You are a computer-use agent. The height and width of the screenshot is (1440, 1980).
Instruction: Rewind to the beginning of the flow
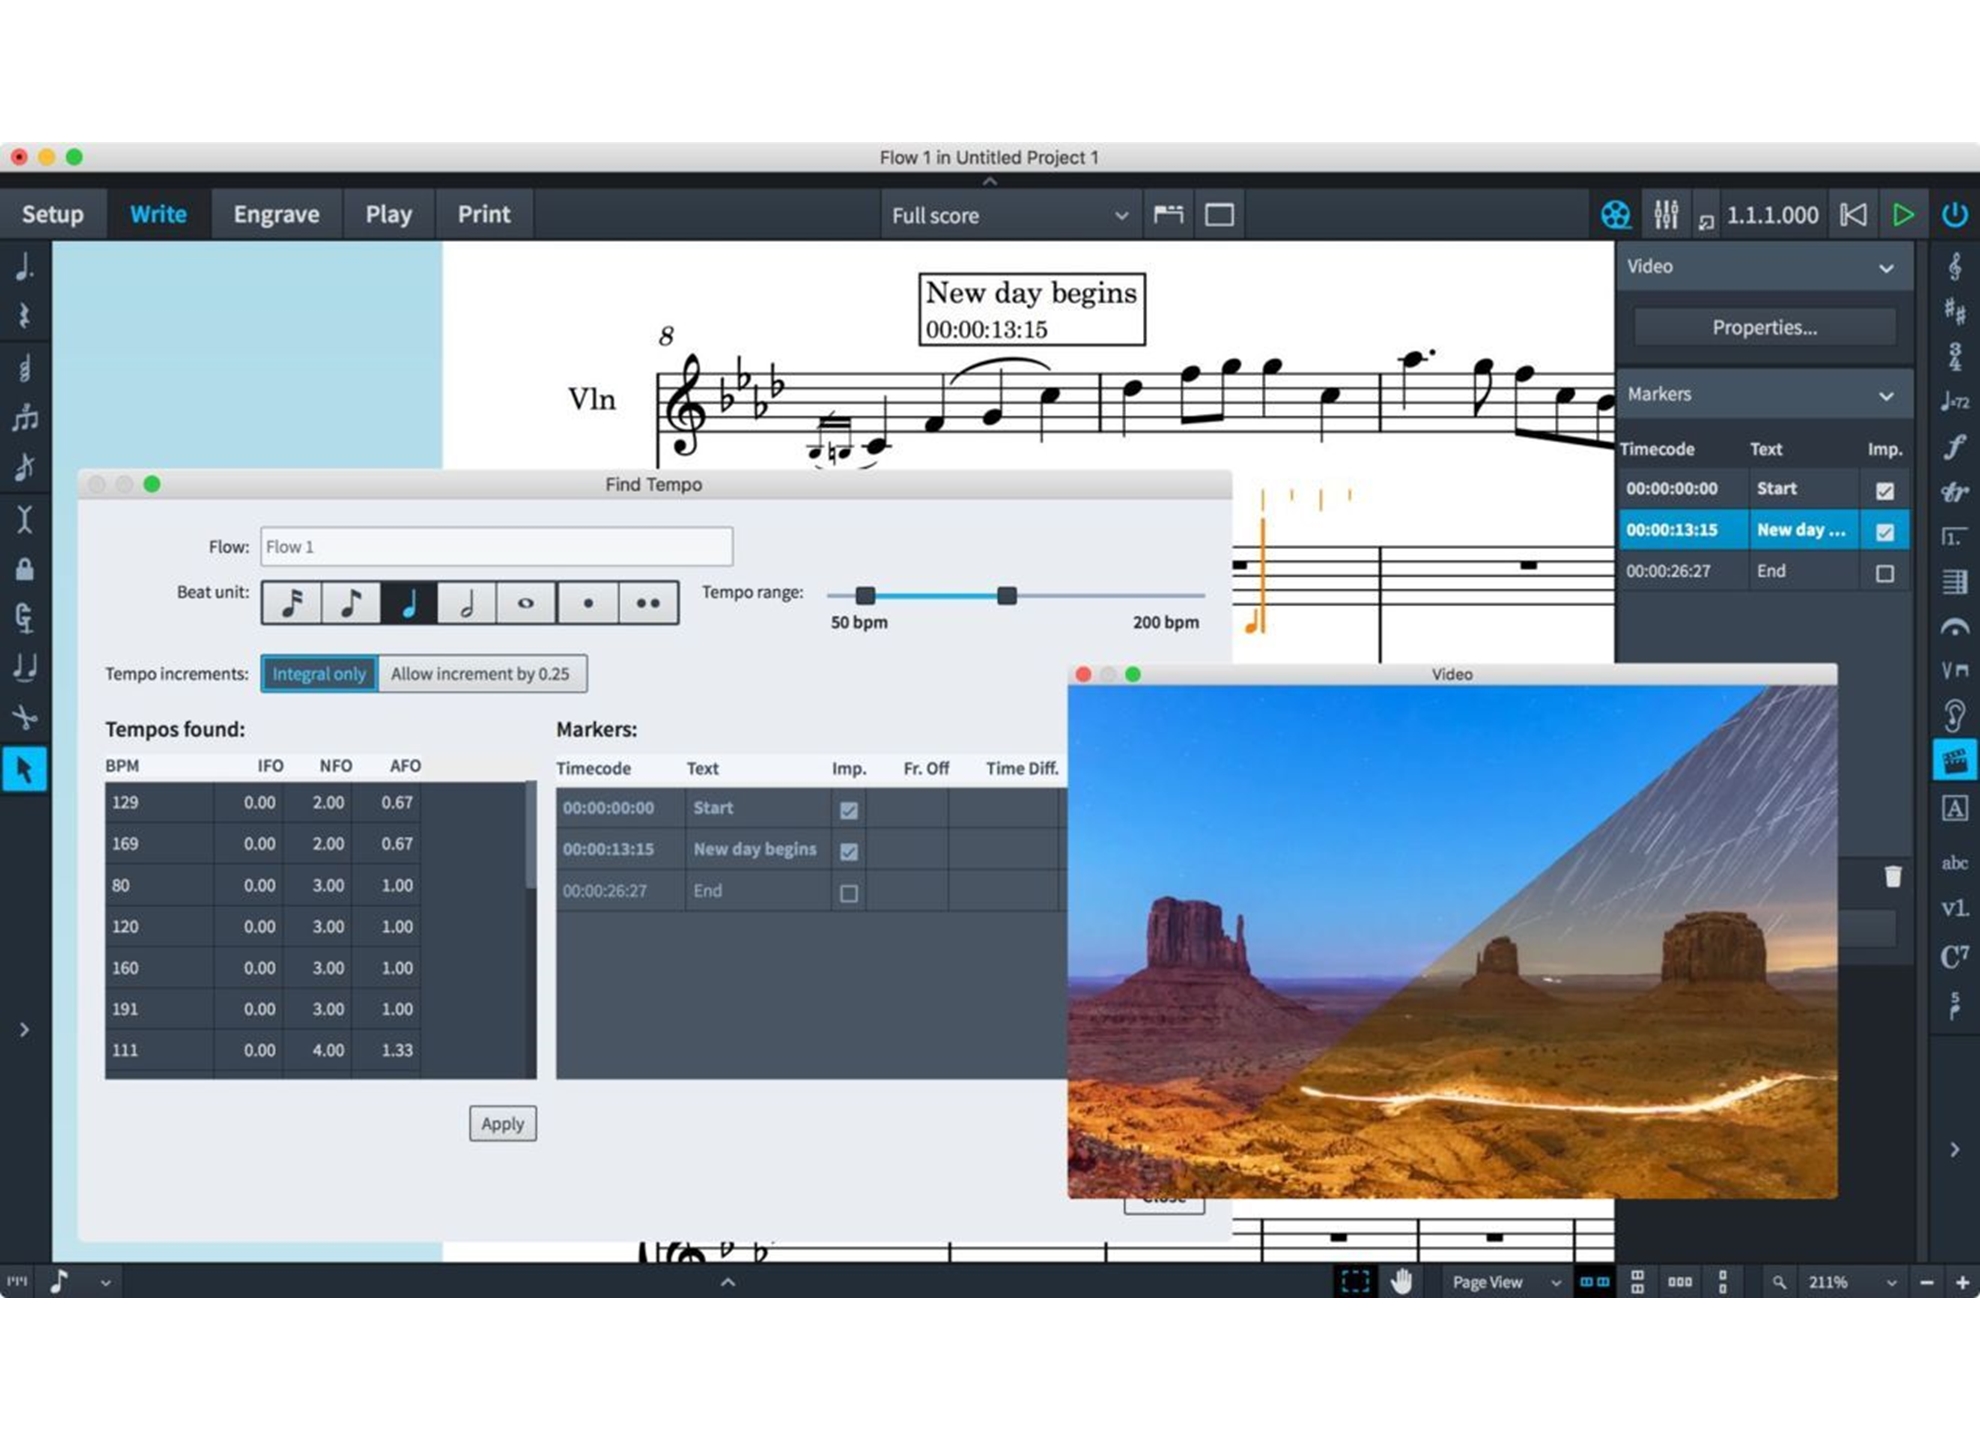(x=1853, y=214)
